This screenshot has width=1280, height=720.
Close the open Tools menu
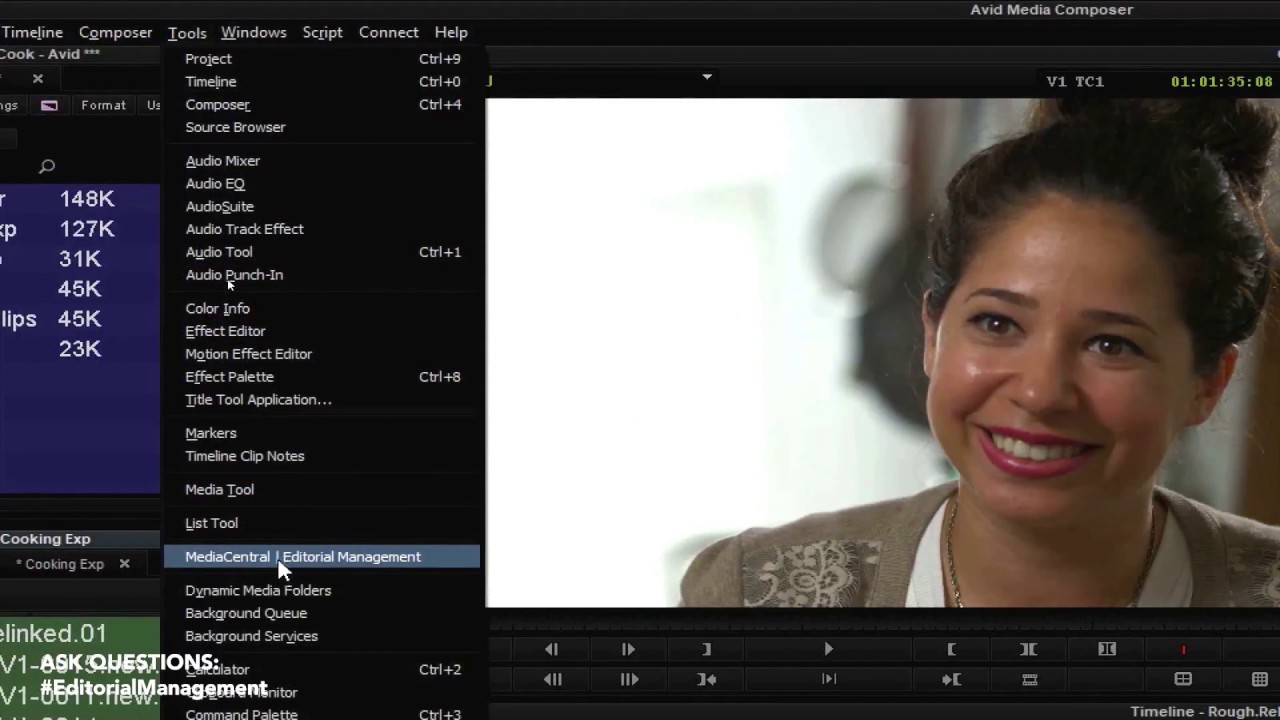pos(187,32)
